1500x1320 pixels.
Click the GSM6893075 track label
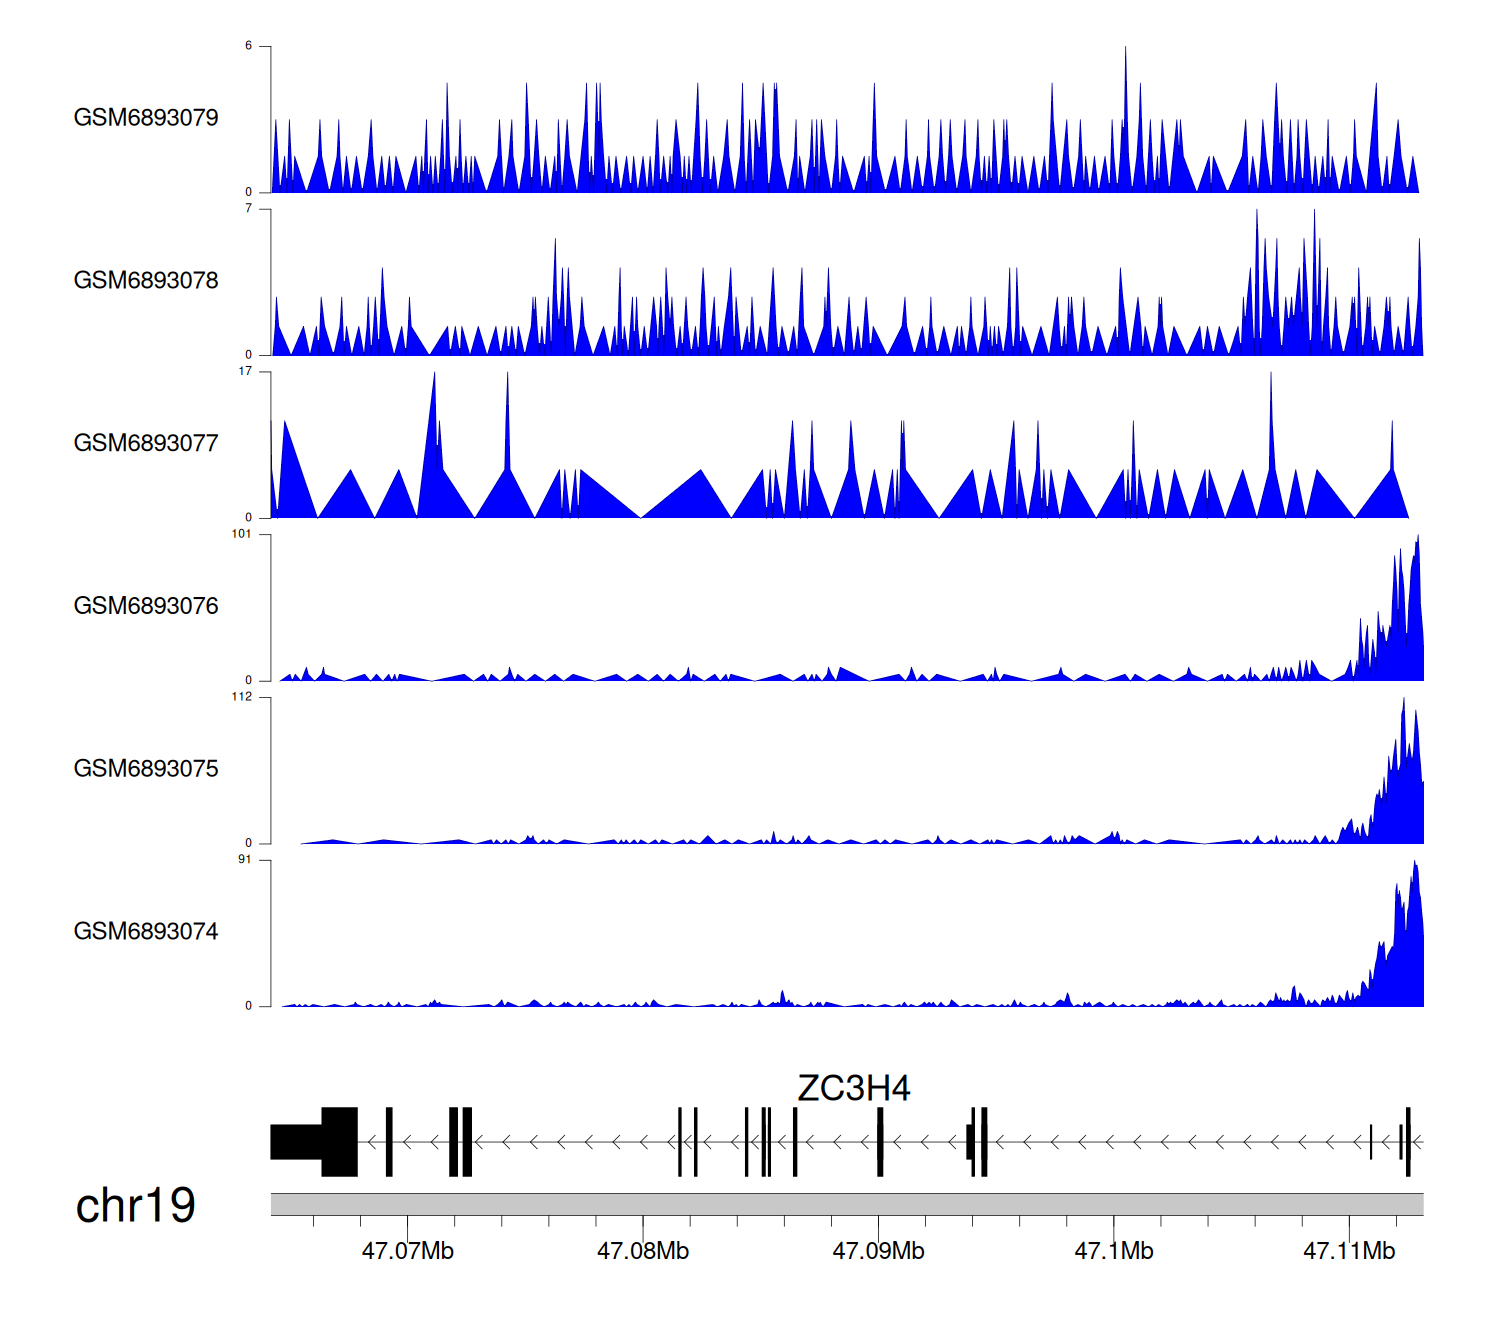point(146,769)
